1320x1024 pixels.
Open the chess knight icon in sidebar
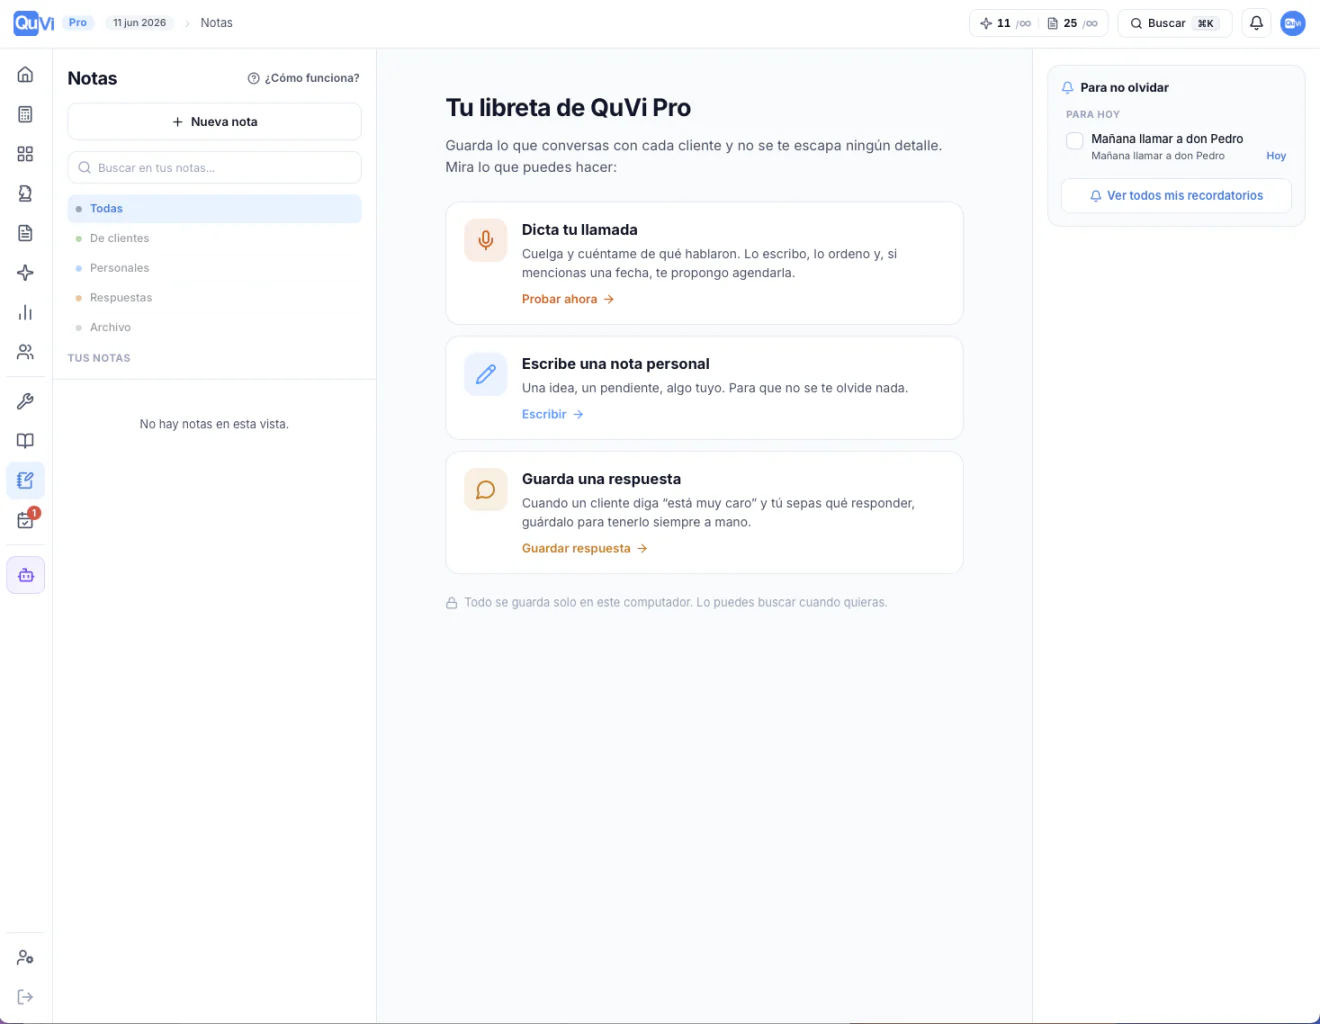point(26,194)
